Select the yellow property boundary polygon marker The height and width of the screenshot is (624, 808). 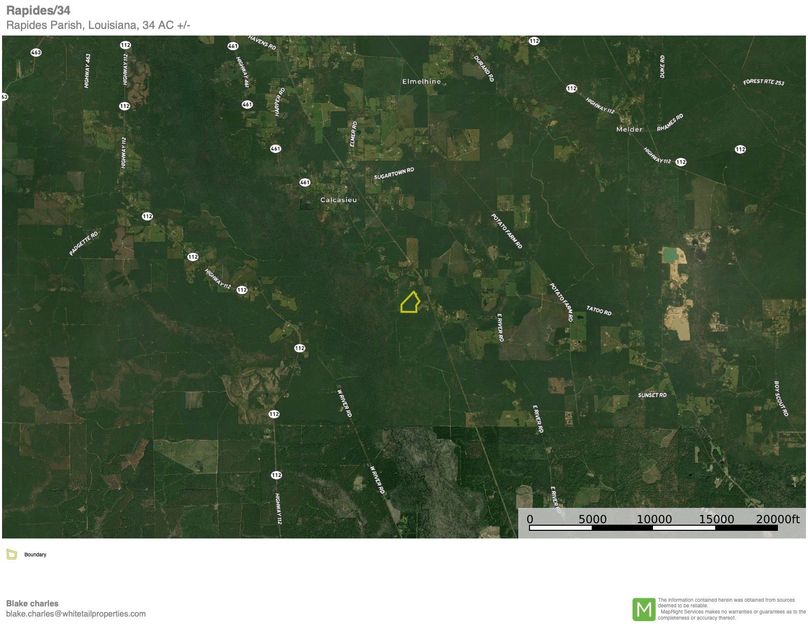coord(411,301)
